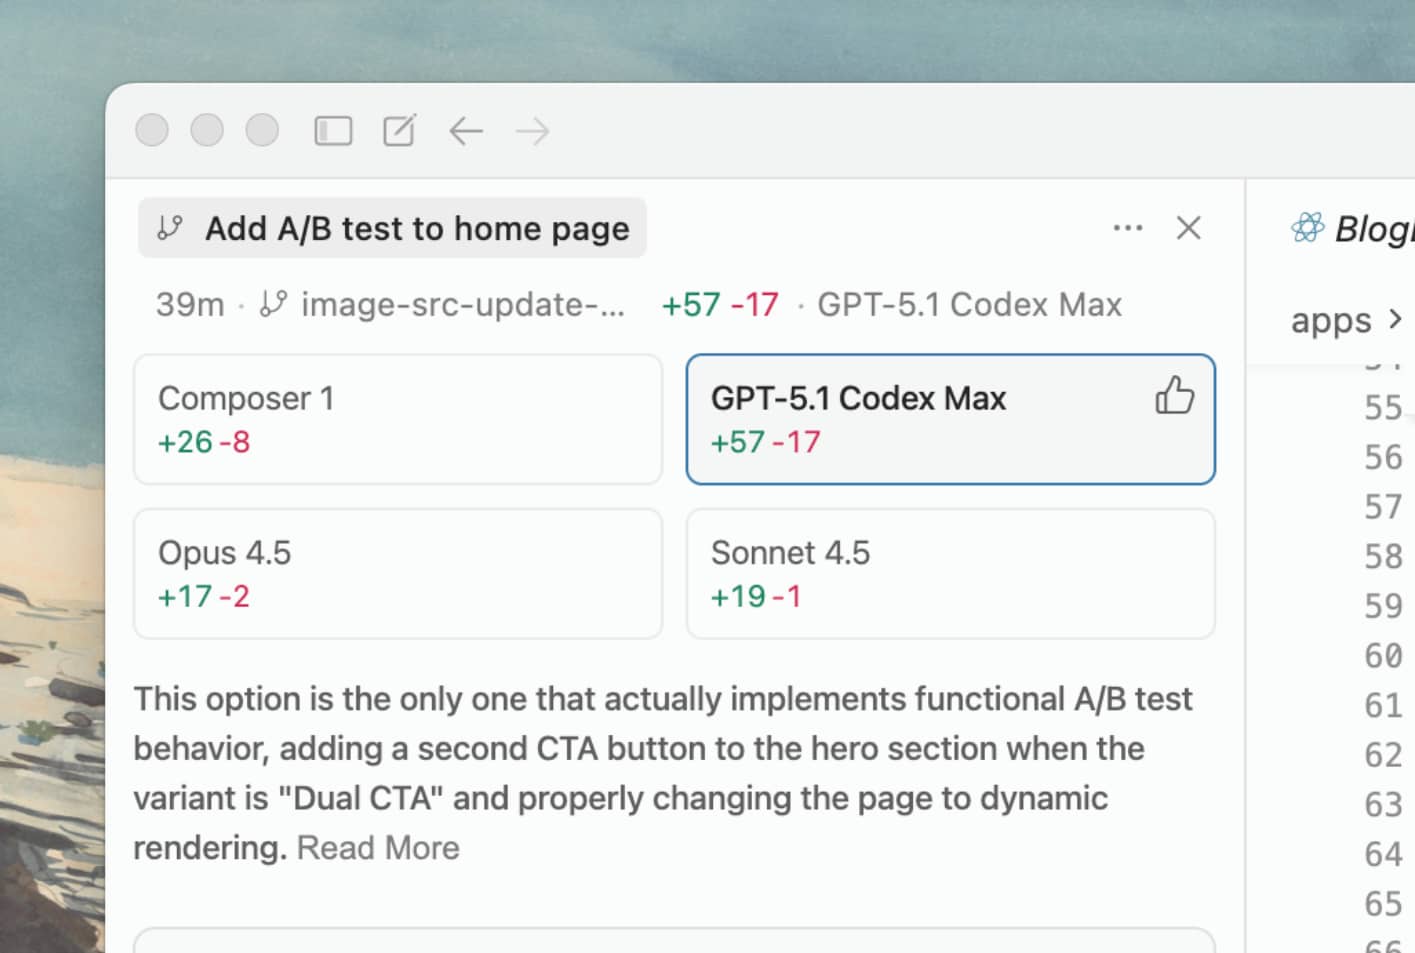
Task: Click the Read More link
Action: pyautogui.click(x=378, y=847)
